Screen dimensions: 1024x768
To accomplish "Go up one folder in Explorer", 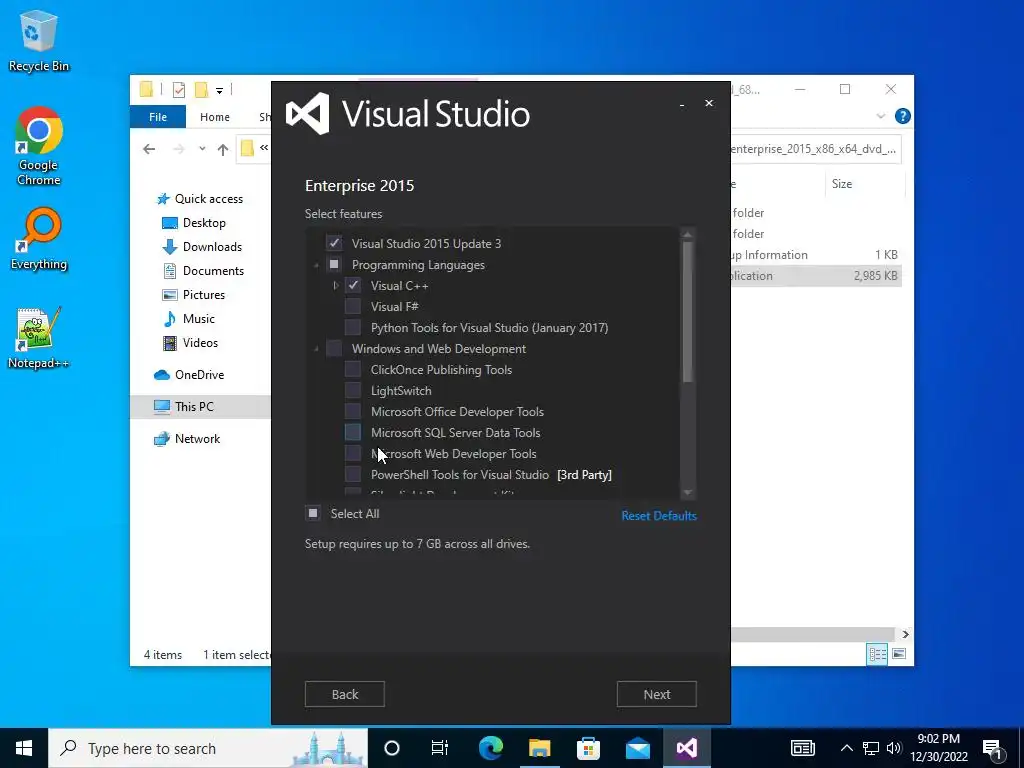I will [223, 150].
